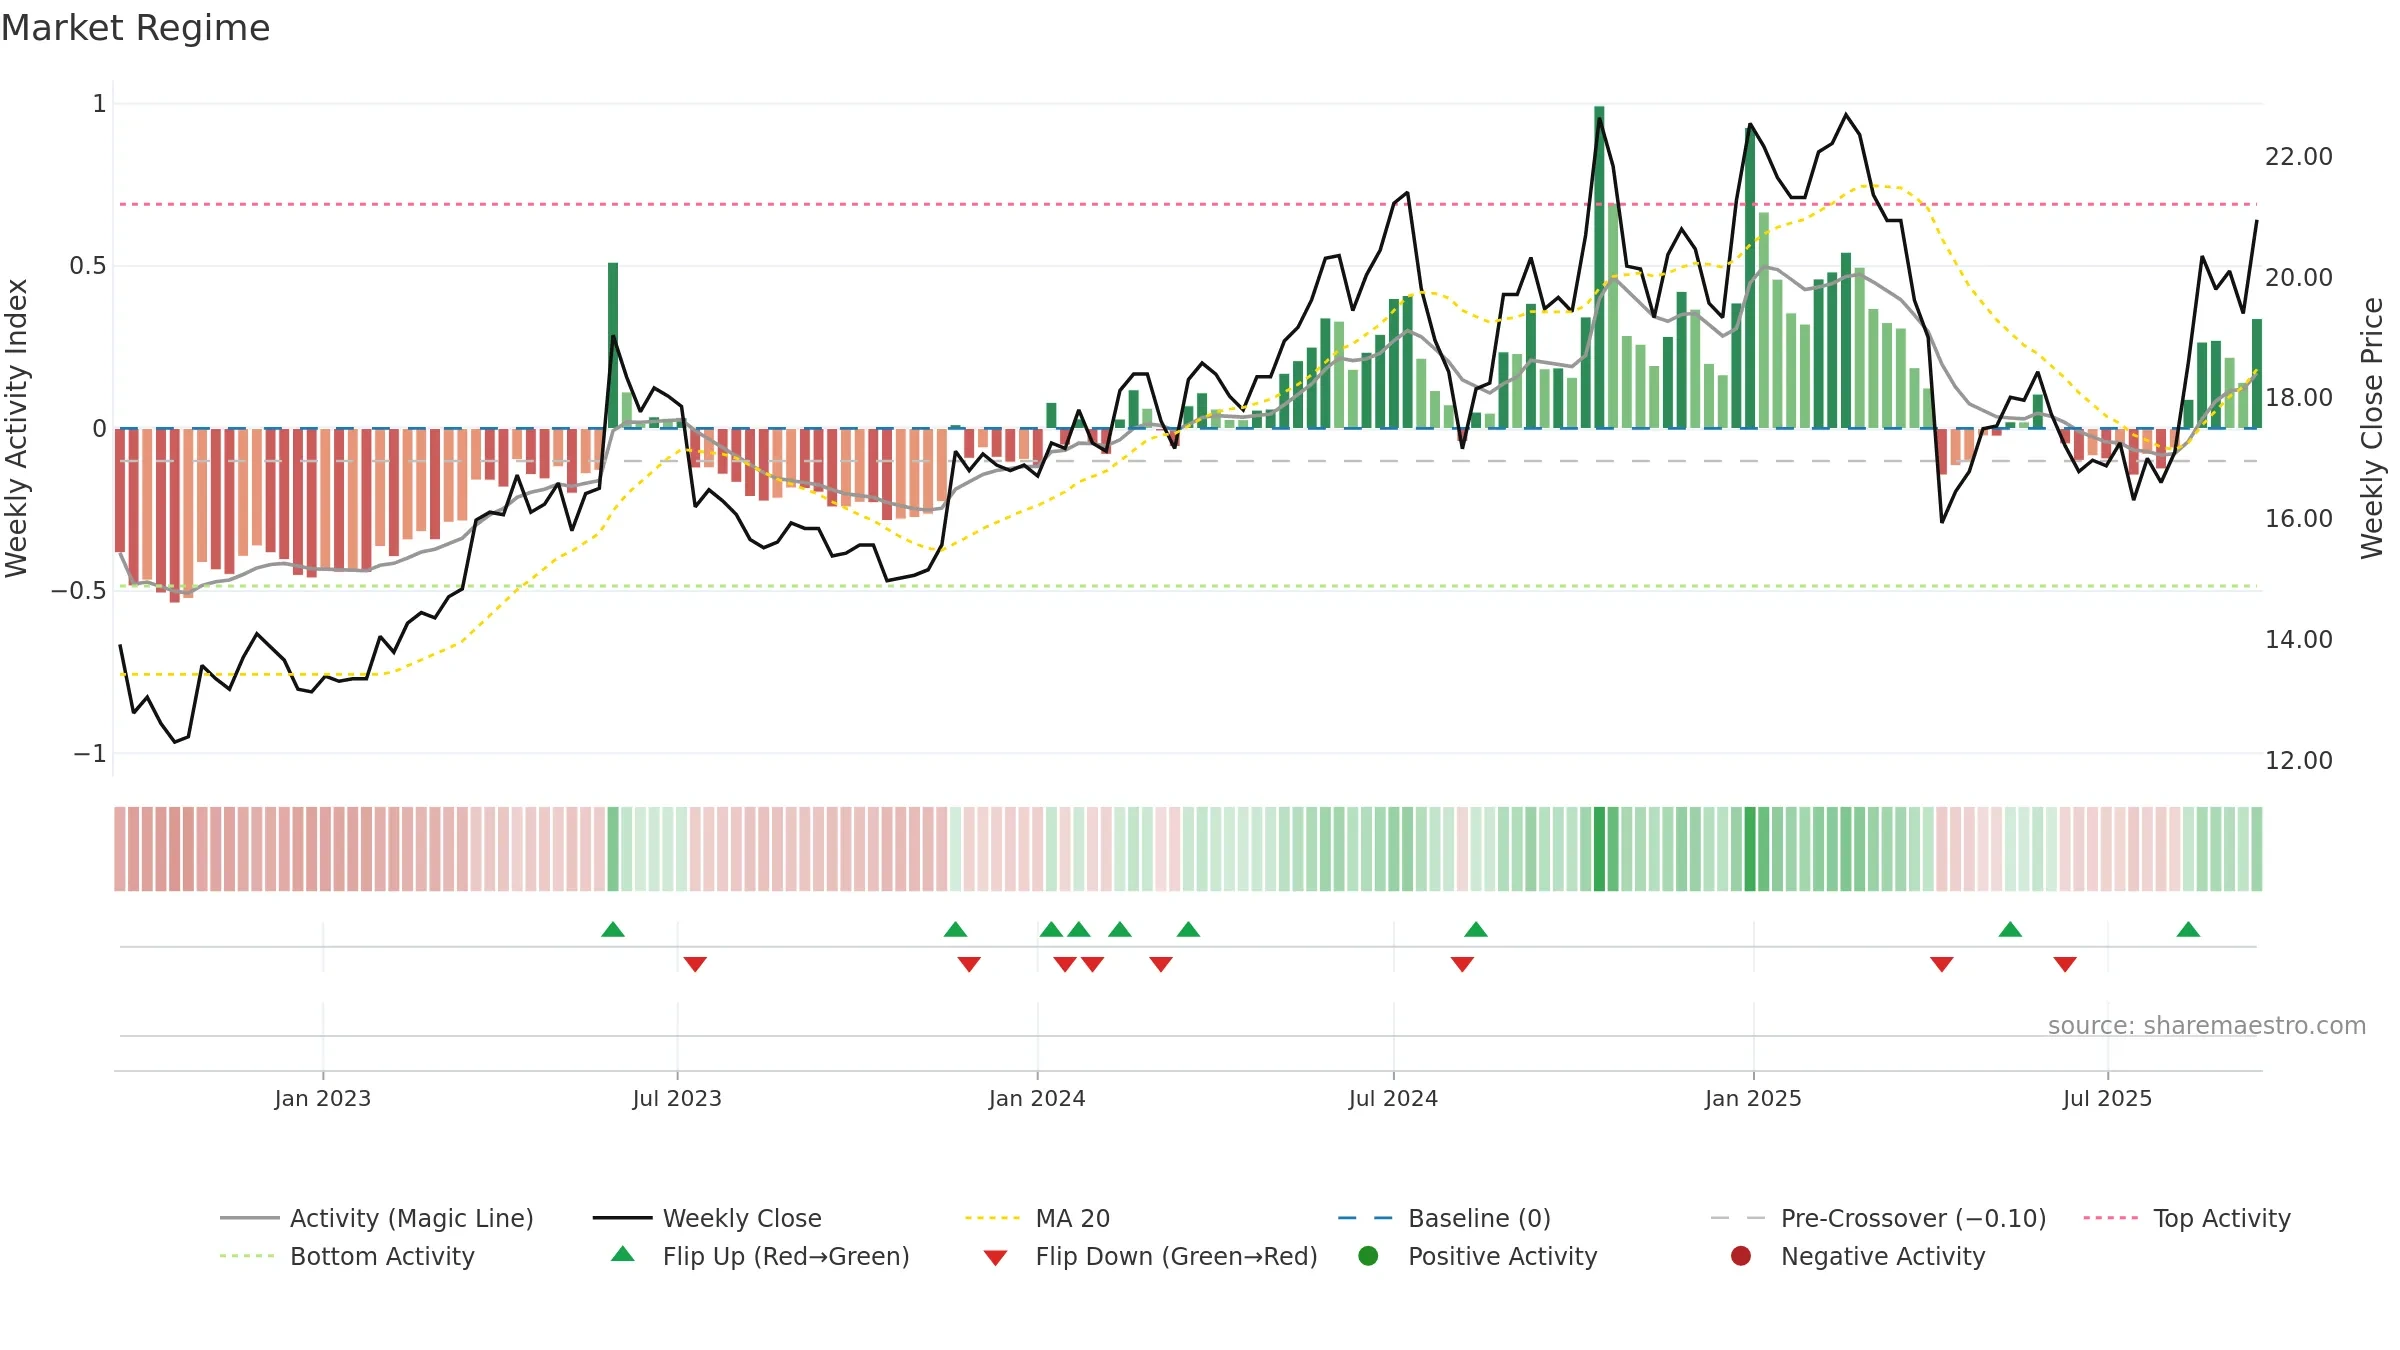Click the last Flip Up marker after Jul 2025
The width and height of the screenshot is (2400, 1350).
[x=2188, y=929]
